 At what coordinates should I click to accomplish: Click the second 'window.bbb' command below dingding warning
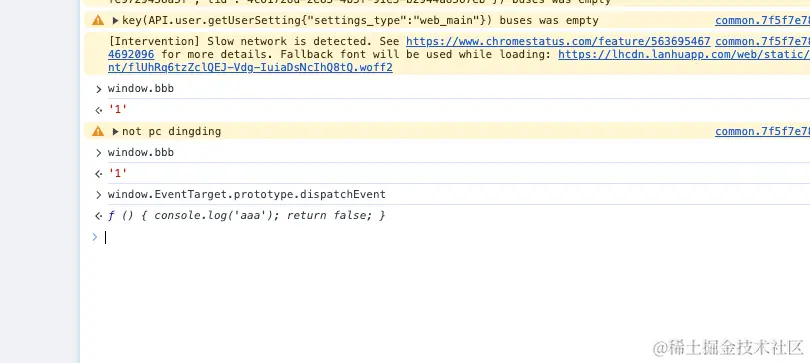(x=141, y=153)
